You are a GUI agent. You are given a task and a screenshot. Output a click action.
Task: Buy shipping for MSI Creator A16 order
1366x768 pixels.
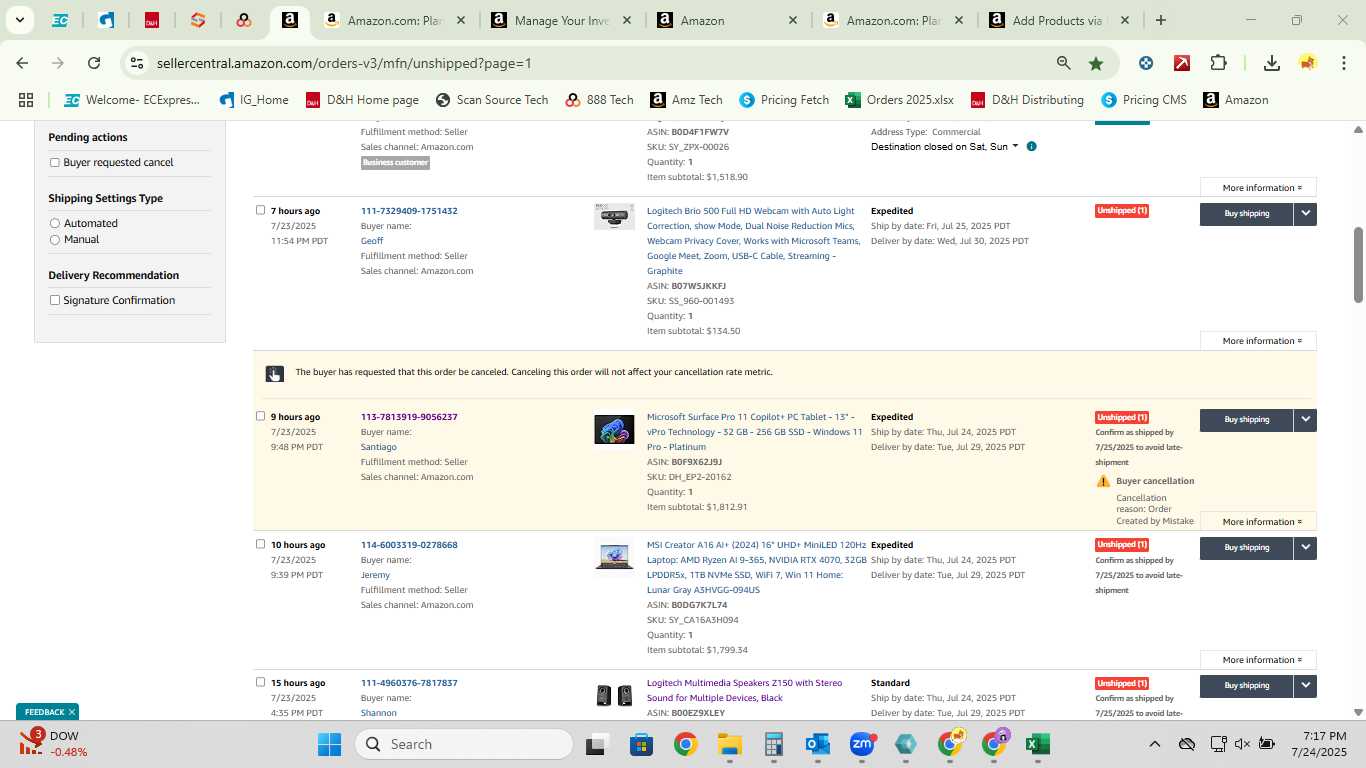[1246, 547]
